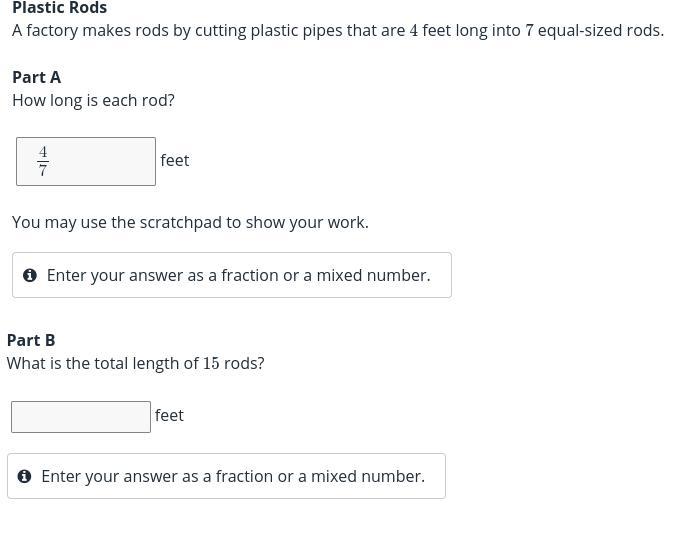Image resolution: width=697 pixels, height=549 pixels.
Task: Click the Part A hint message text
Action: point(238,275)
